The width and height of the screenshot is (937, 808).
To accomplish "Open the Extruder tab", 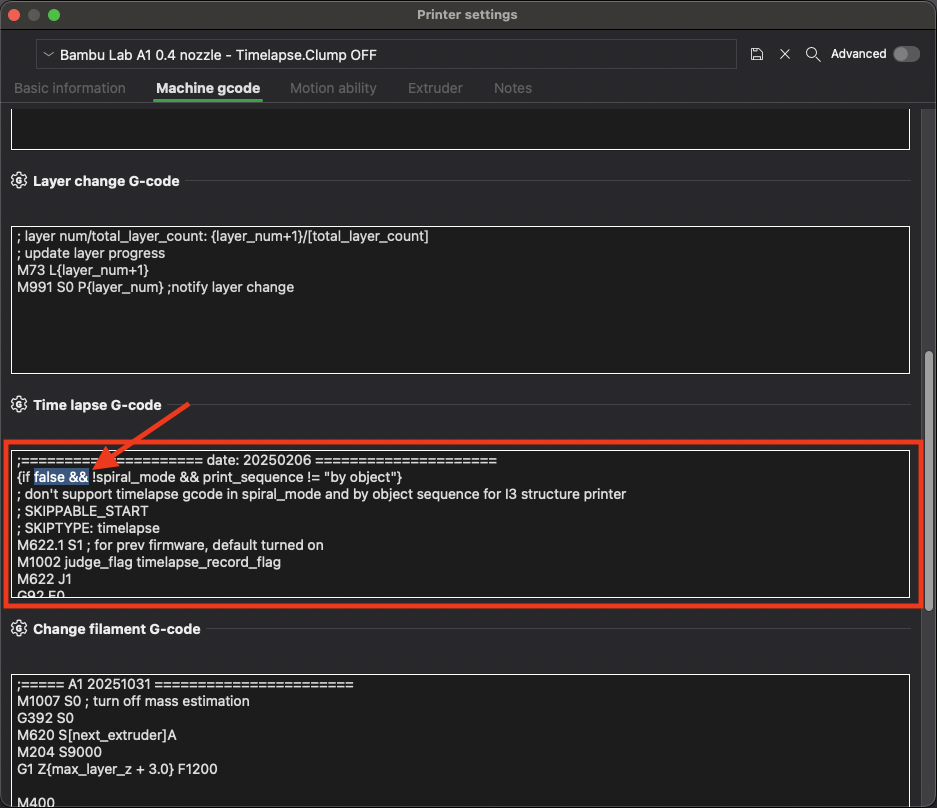I will click(x=435, y=88).
